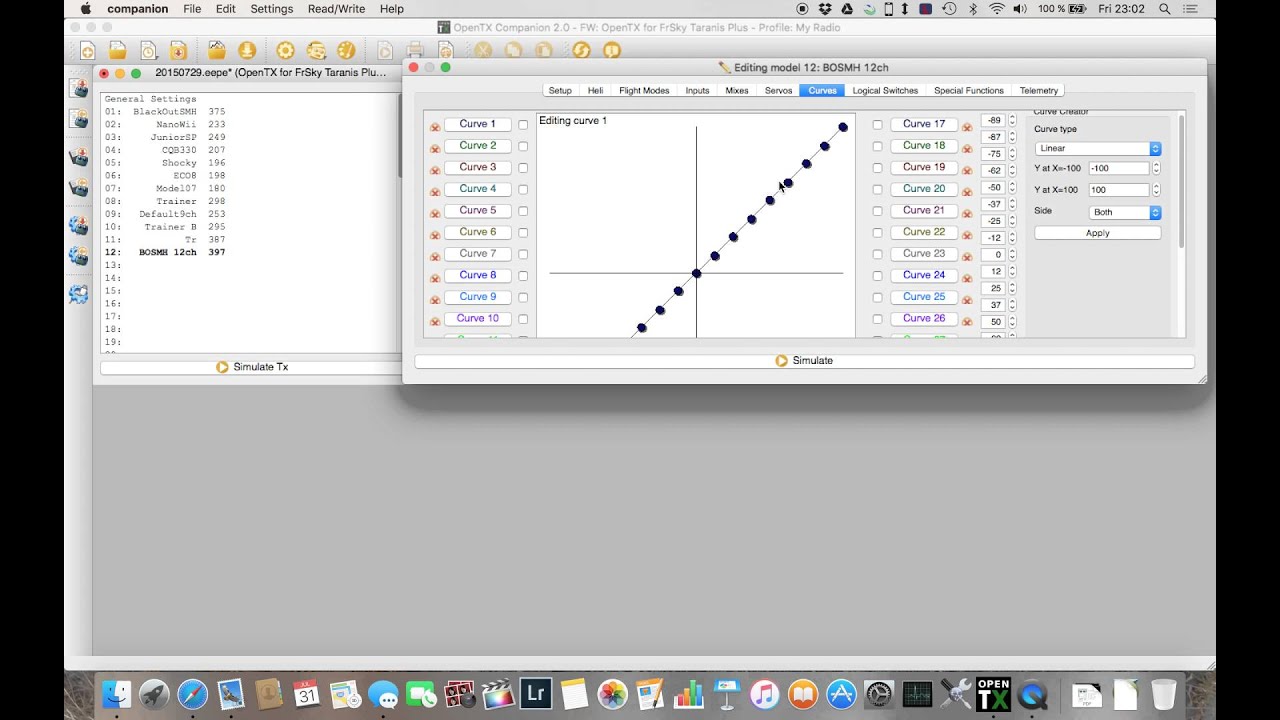Open the Settings menu in menu bar
This screenshot has width=1280, height=720.
[272, 9]
